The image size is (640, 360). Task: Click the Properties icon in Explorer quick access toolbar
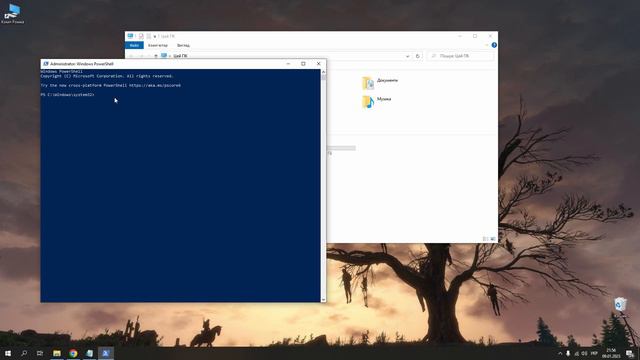(x=141, y=36)
